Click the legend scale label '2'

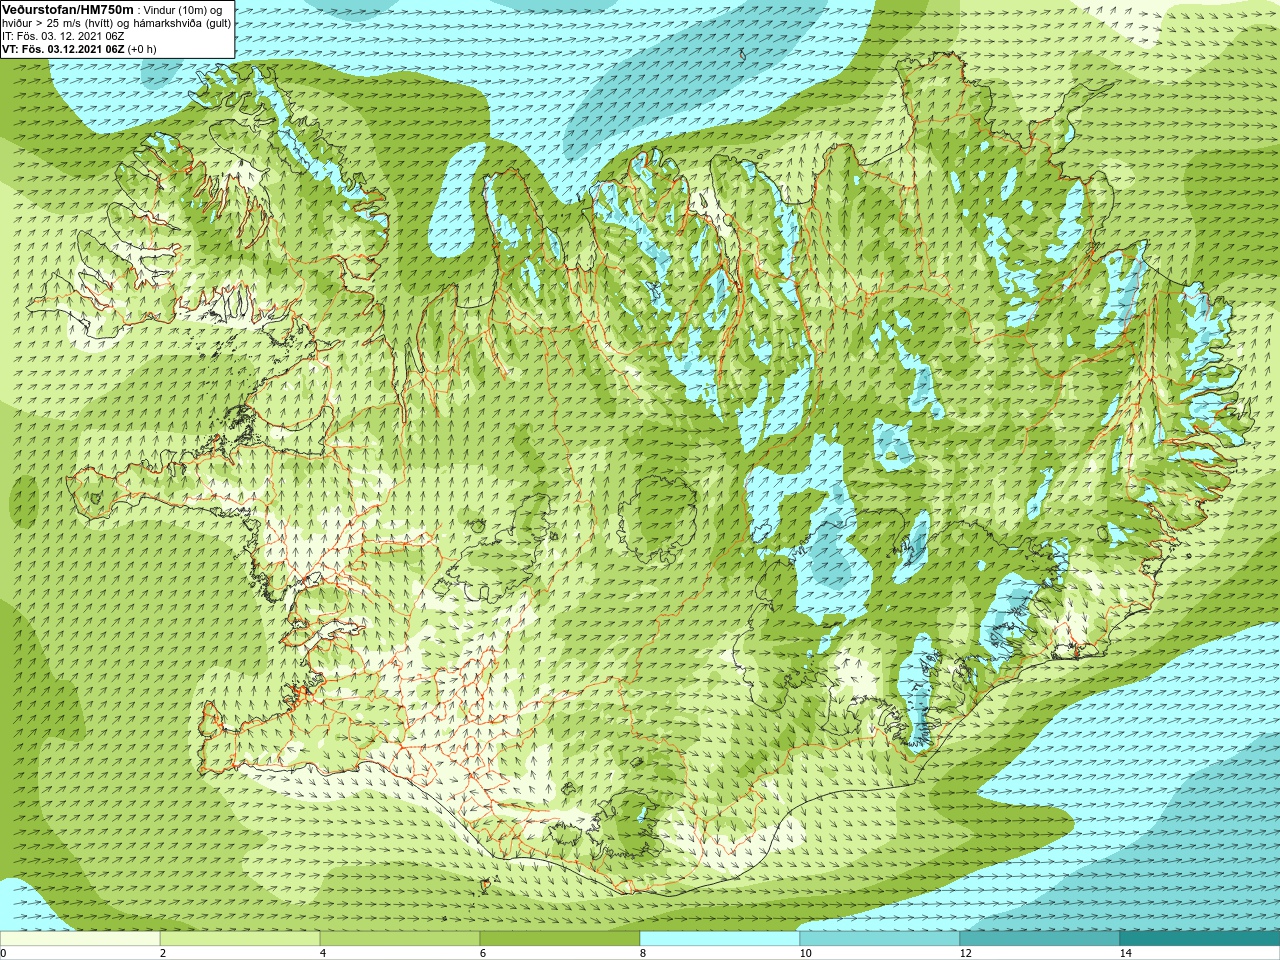click(x=163, y=953)
